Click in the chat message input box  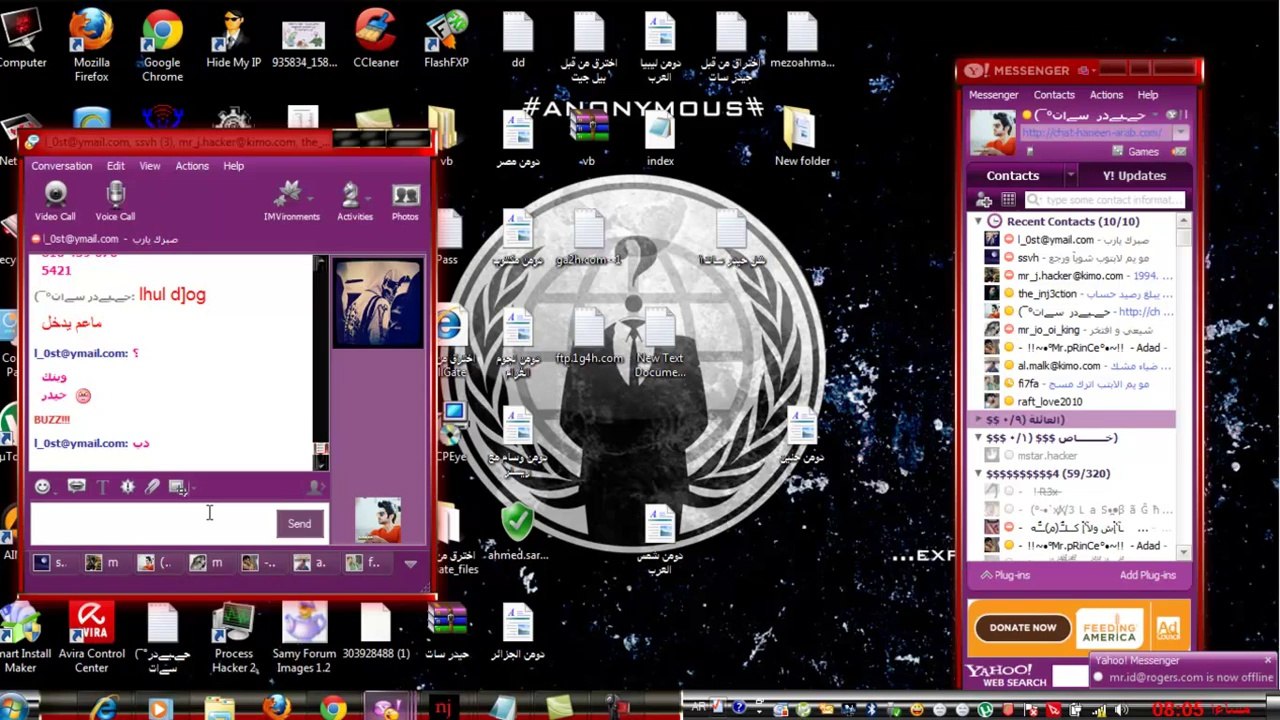click(153, 524)
